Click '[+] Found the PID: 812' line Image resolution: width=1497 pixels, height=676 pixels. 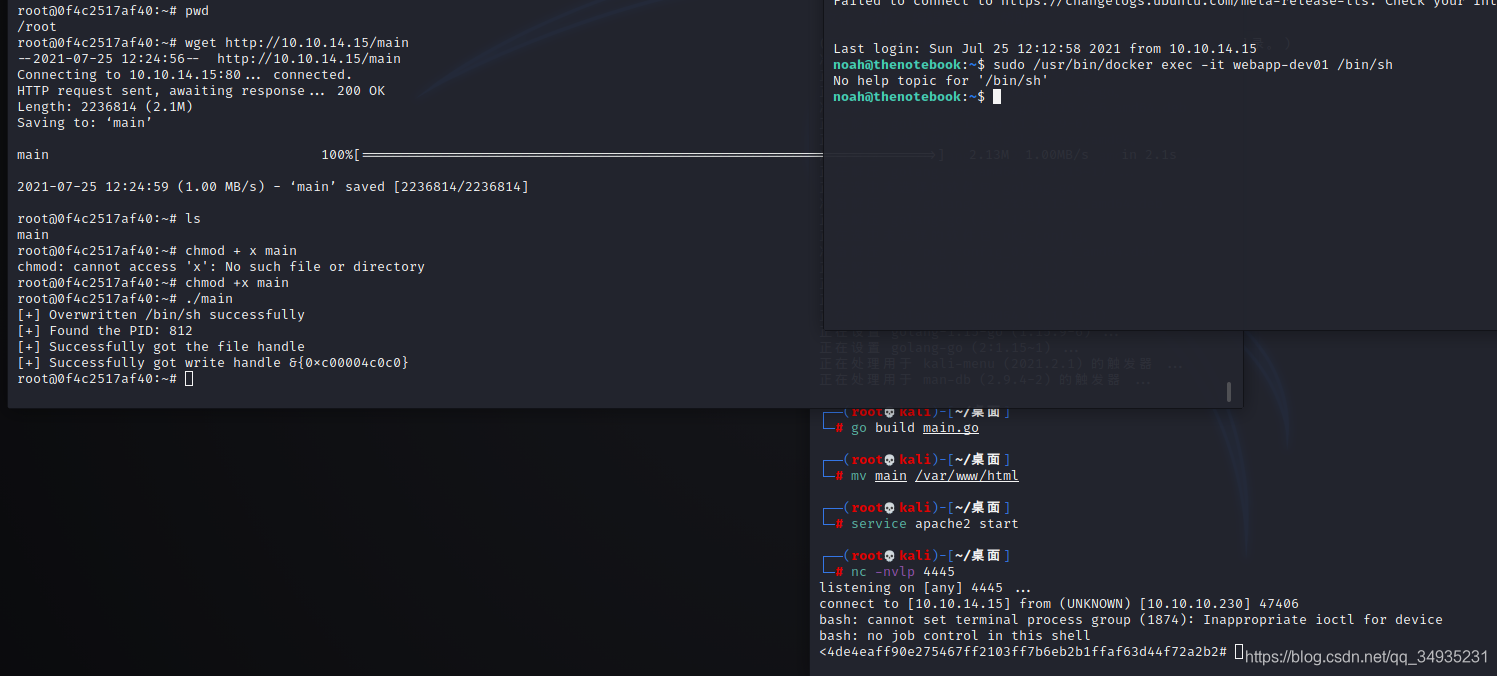[x=105, y=330]
